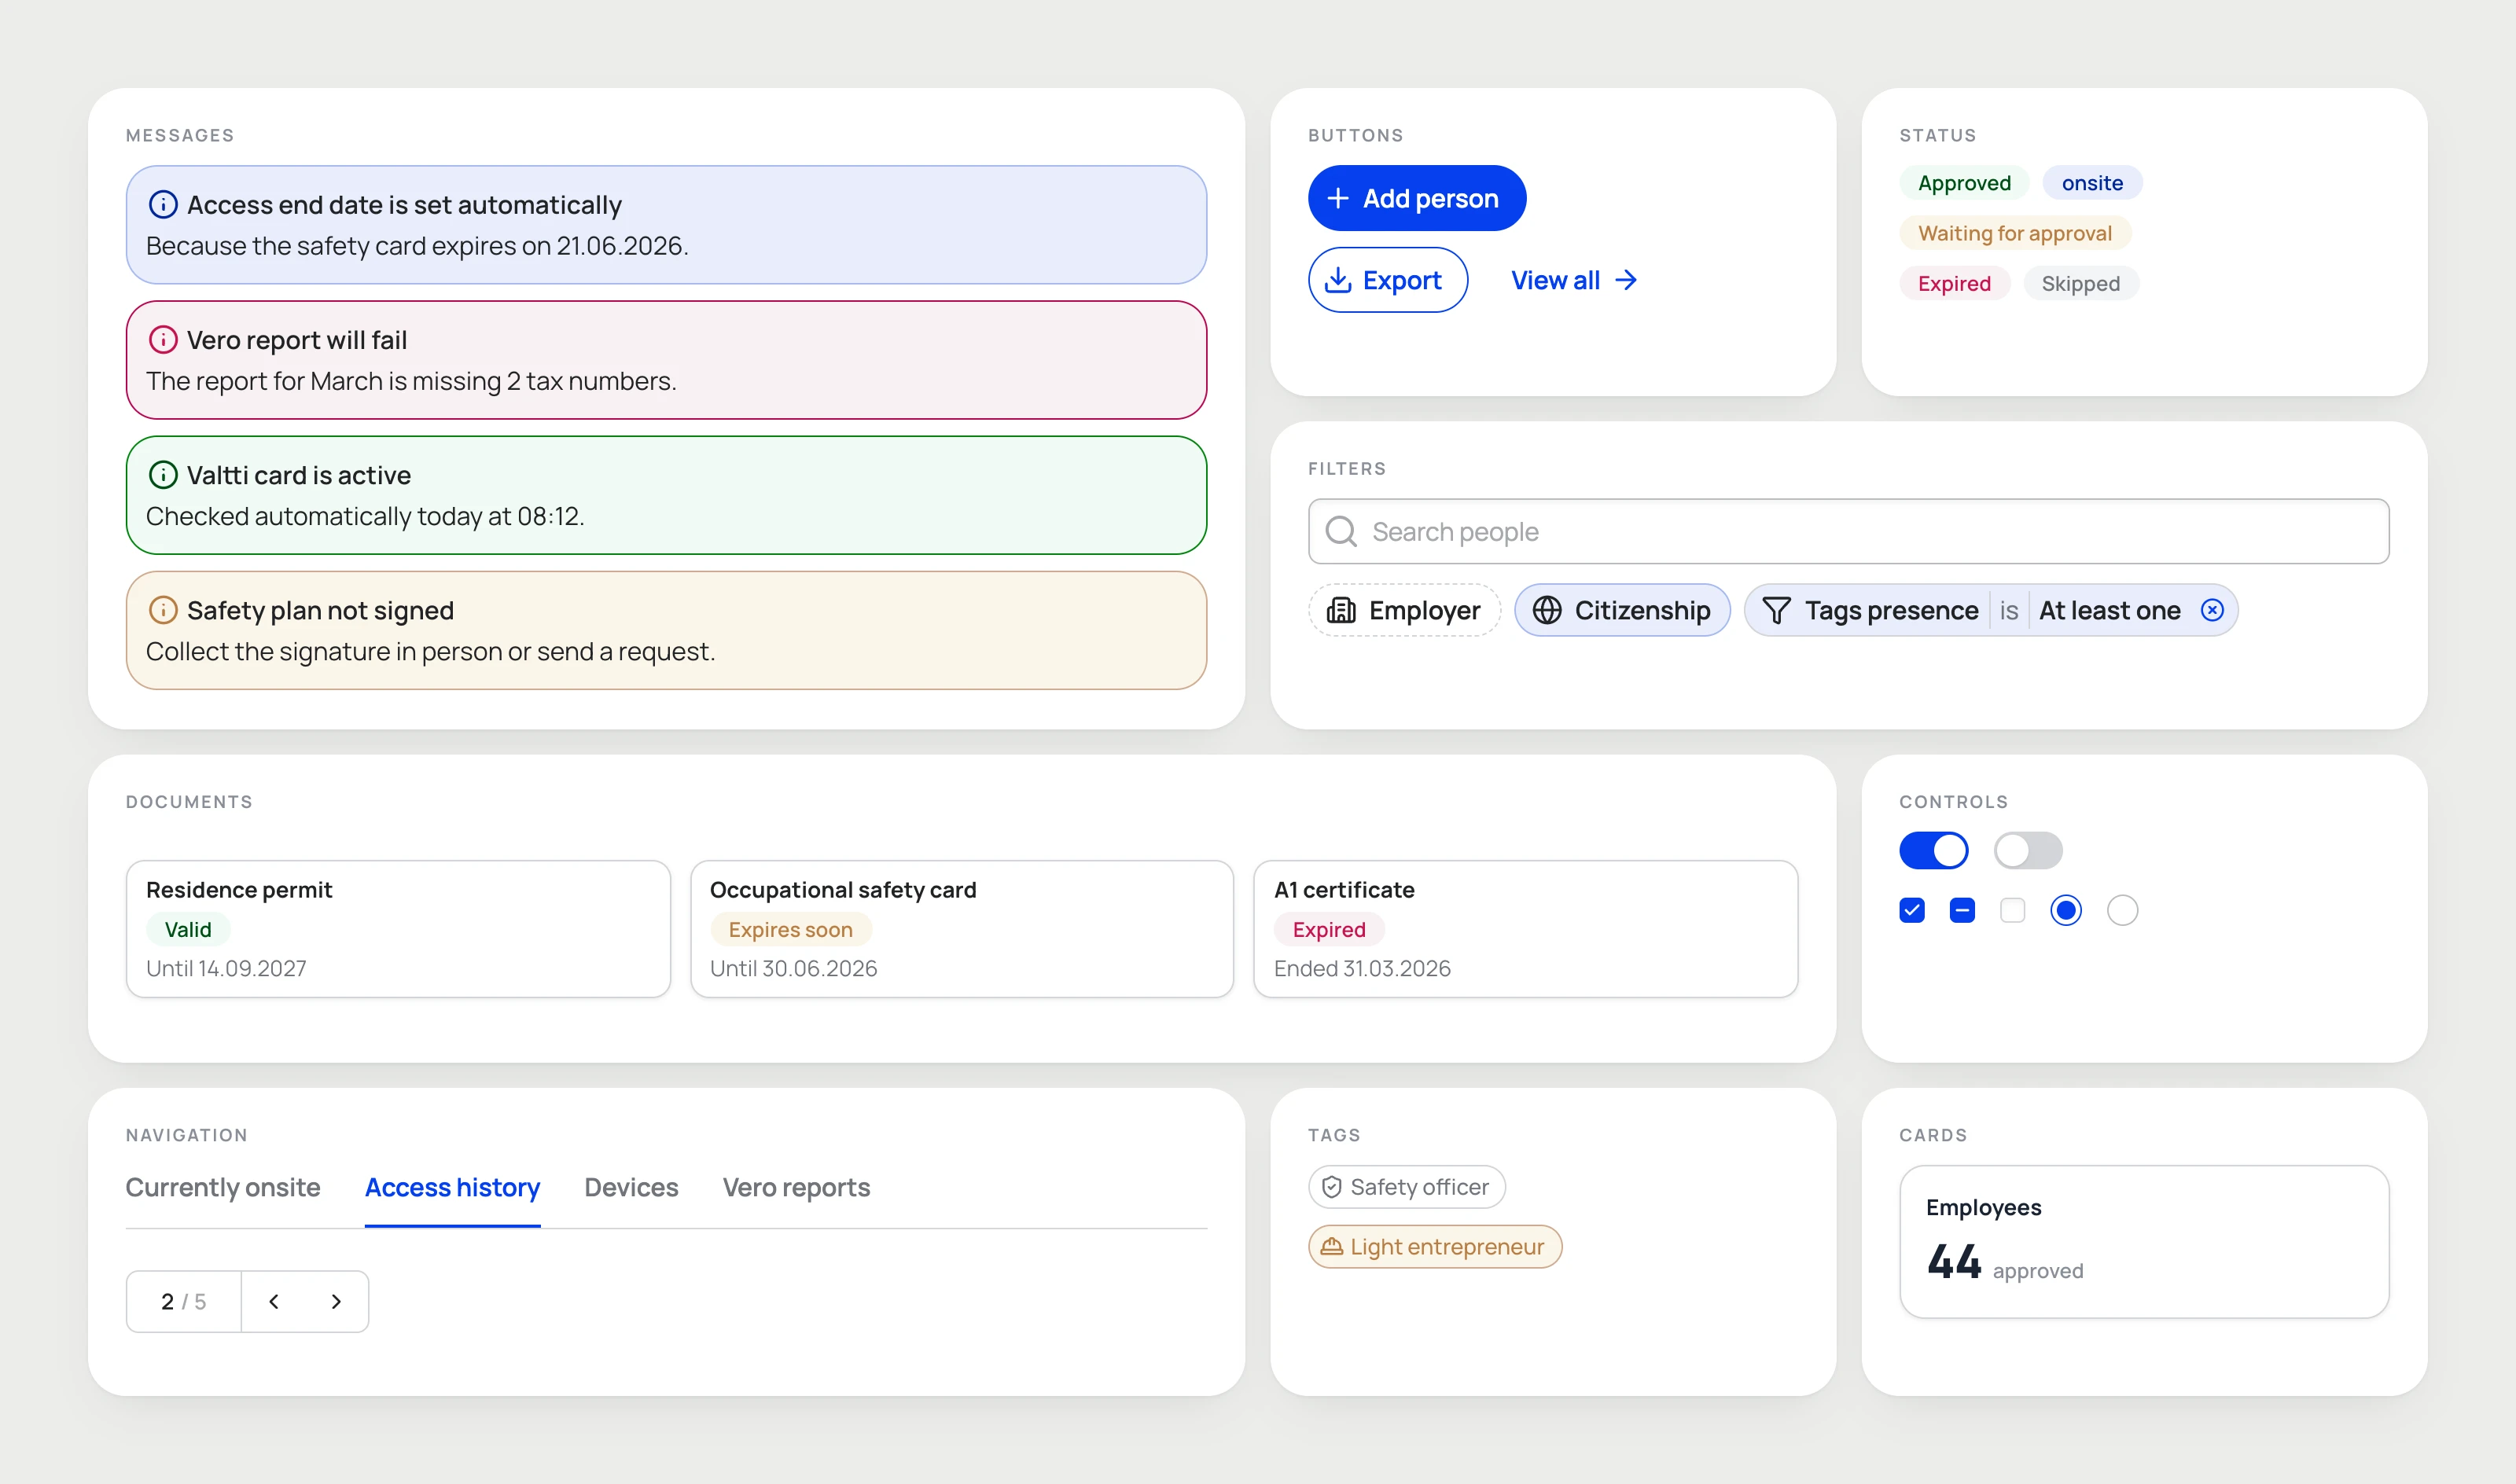Switch to the Access history tab

[x=452, y=1188]
